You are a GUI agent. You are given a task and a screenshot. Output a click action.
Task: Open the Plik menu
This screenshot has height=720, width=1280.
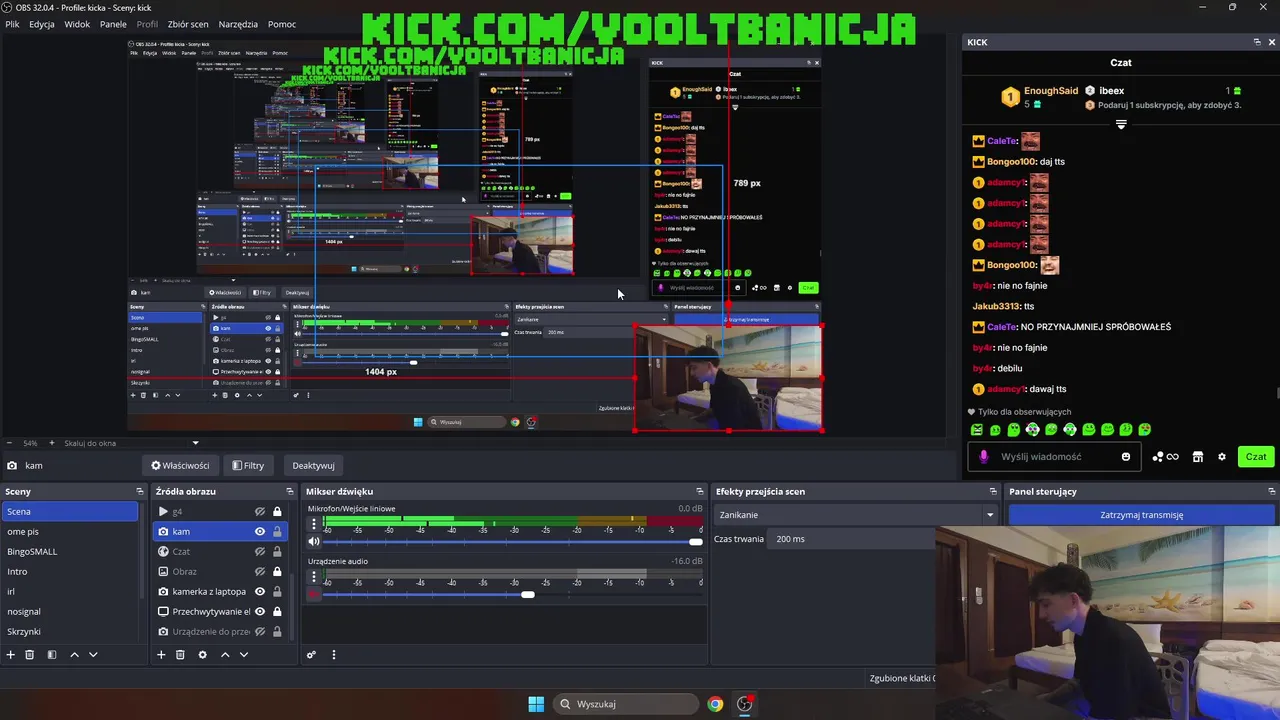tap(12, 24)
